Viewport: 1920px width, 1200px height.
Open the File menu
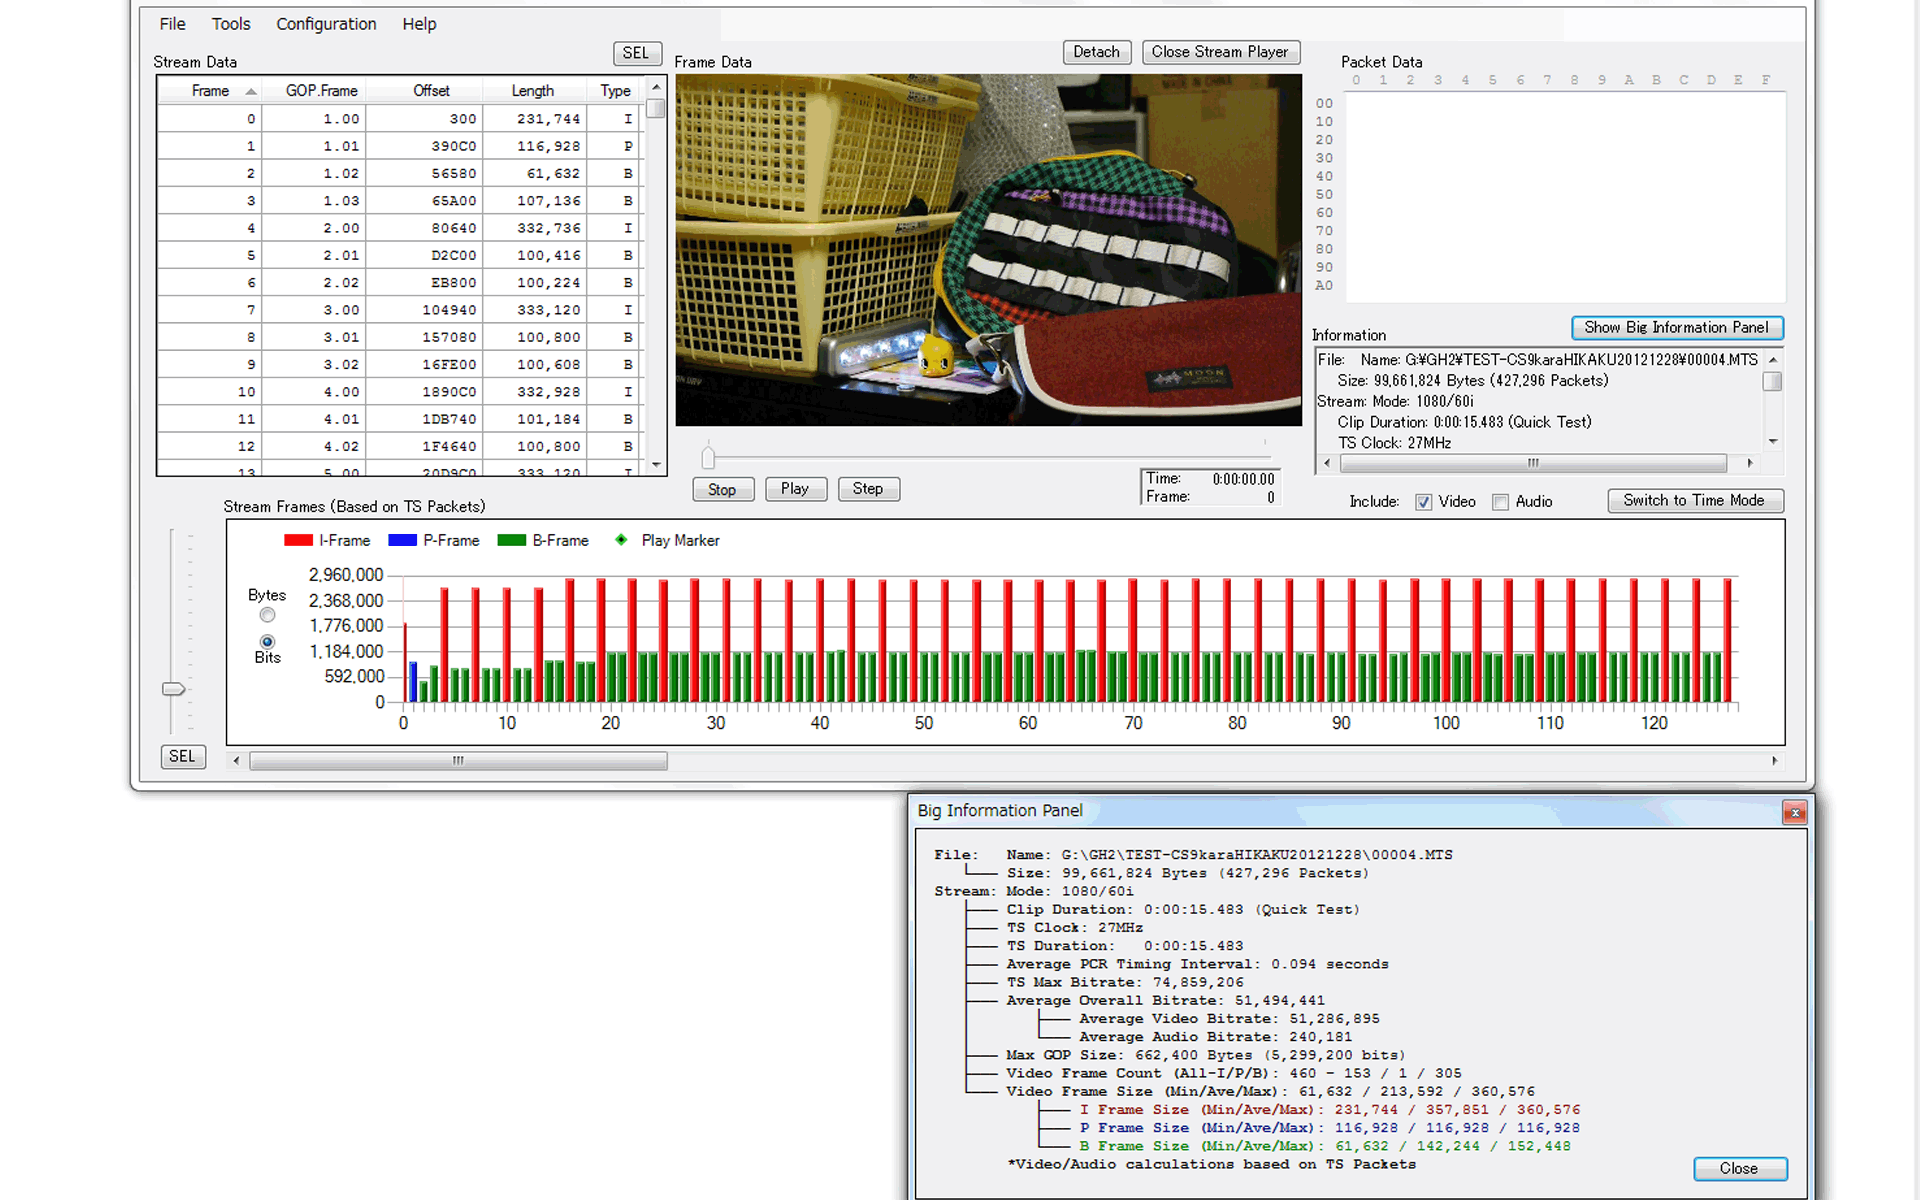pyautogui.click(x=172, y=24)
